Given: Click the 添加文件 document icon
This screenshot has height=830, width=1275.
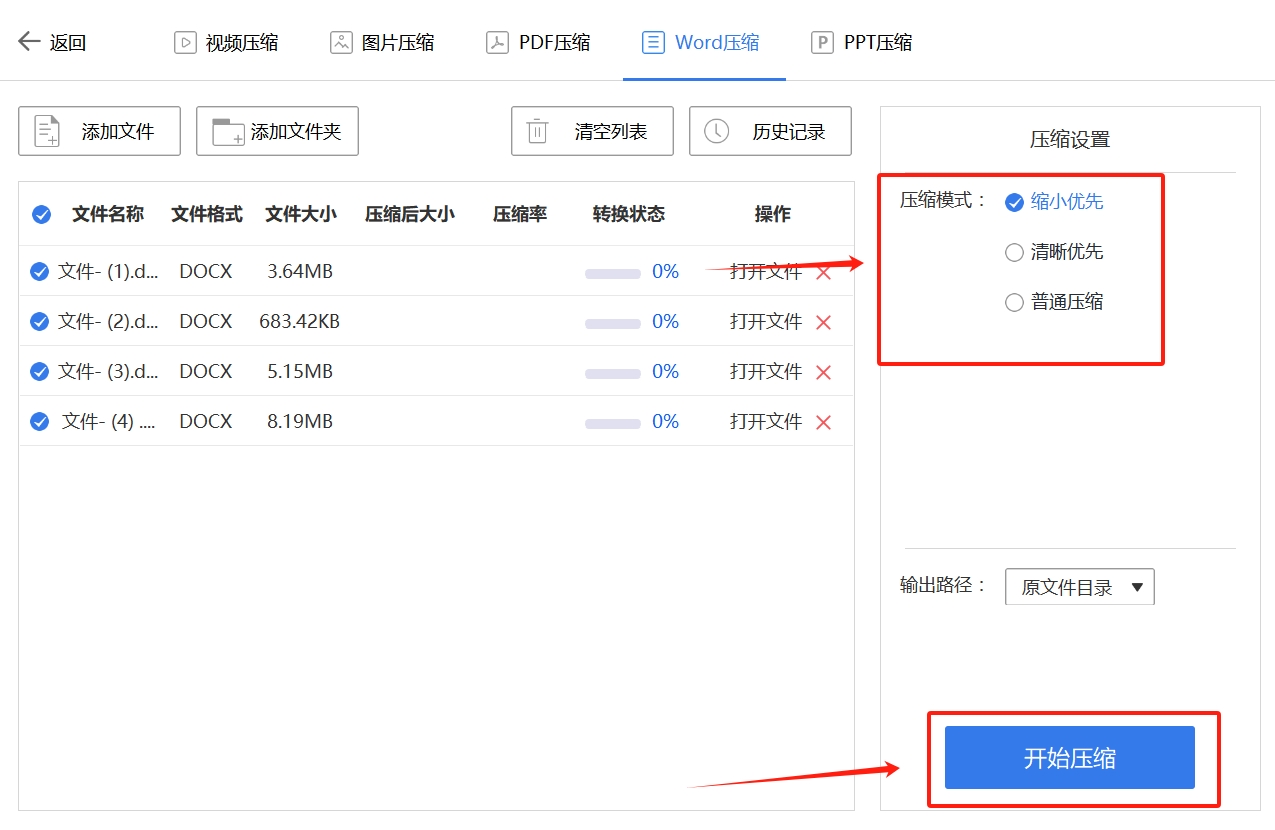Looking at the screenshot, I should 47,131.
